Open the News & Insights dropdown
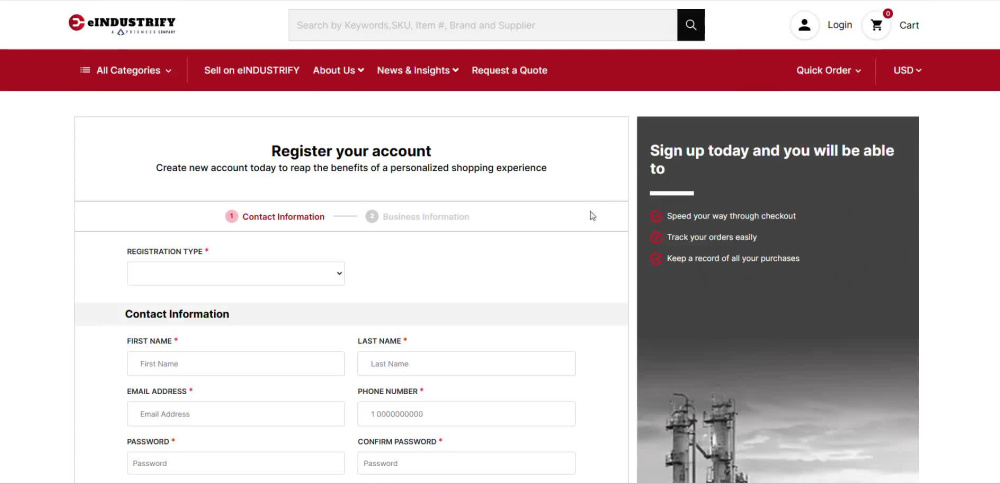This screenshot has height=484, width=1000. pyautogui.click(x=418, y=70)
